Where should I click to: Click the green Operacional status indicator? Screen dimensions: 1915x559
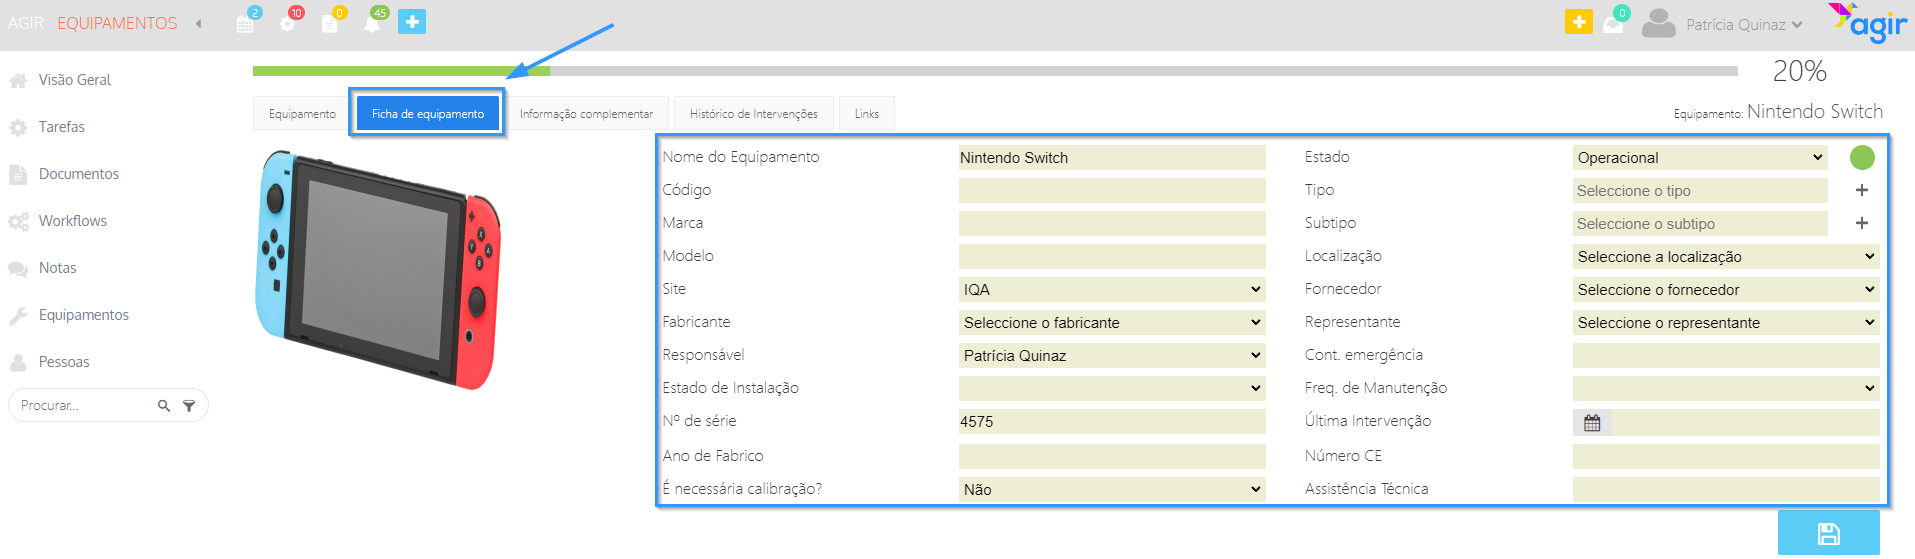click(x=1862, y=157)
